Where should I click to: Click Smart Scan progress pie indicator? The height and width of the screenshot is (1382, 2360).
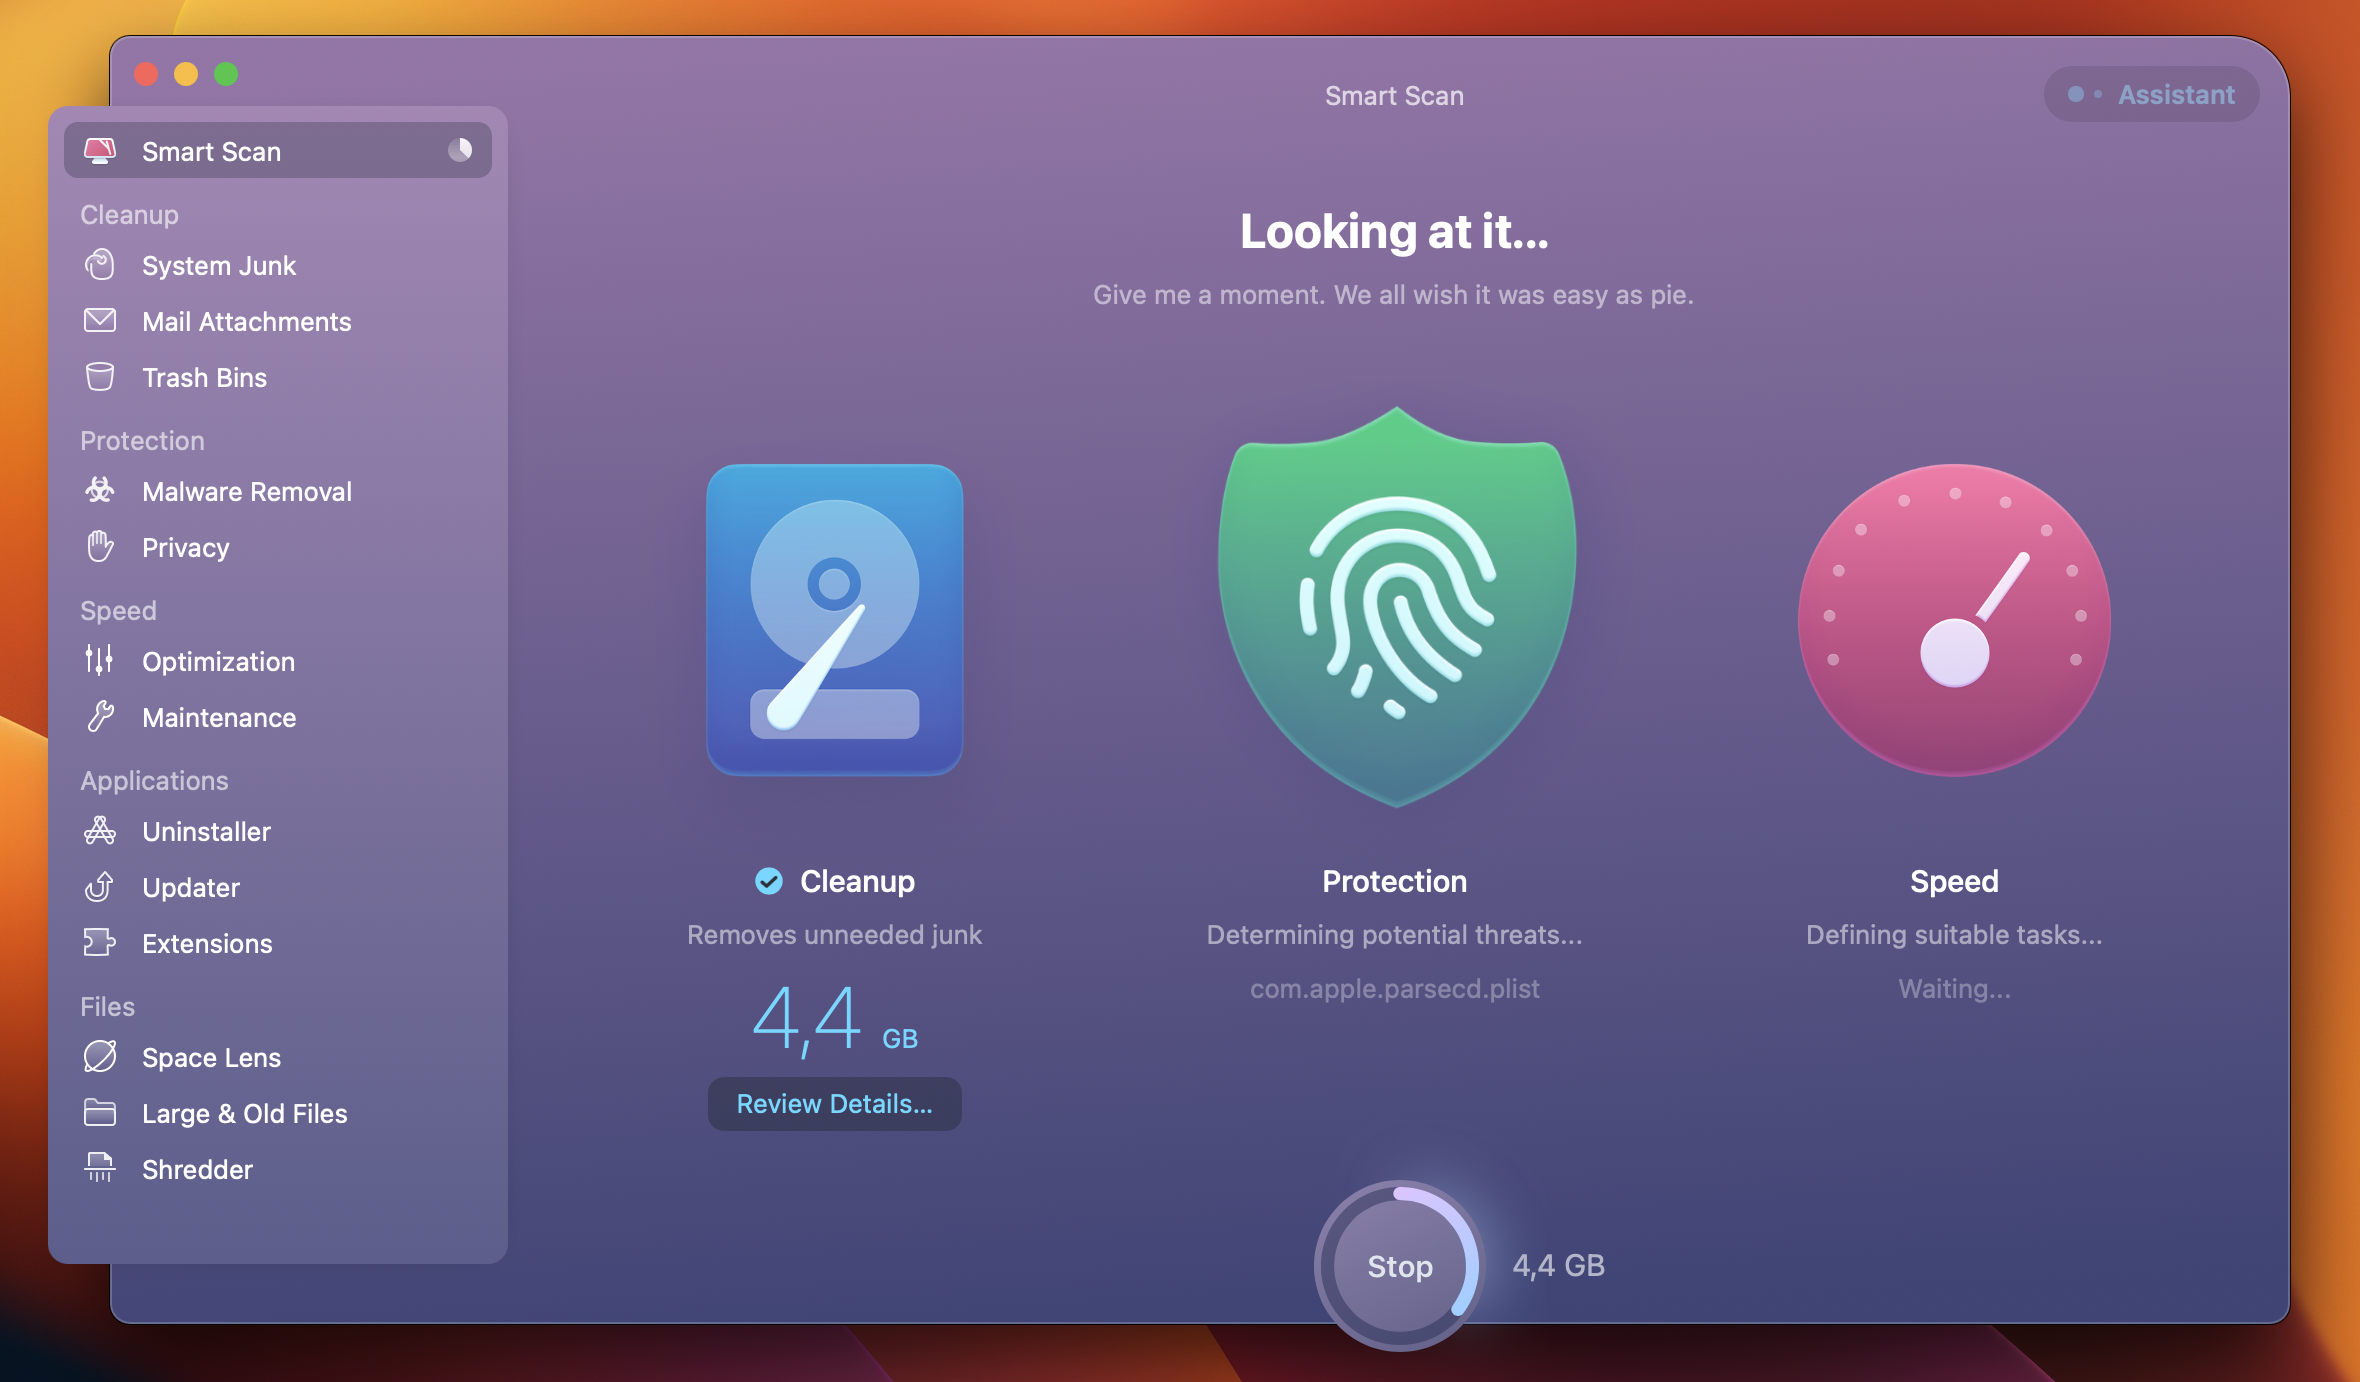[460, 150]
